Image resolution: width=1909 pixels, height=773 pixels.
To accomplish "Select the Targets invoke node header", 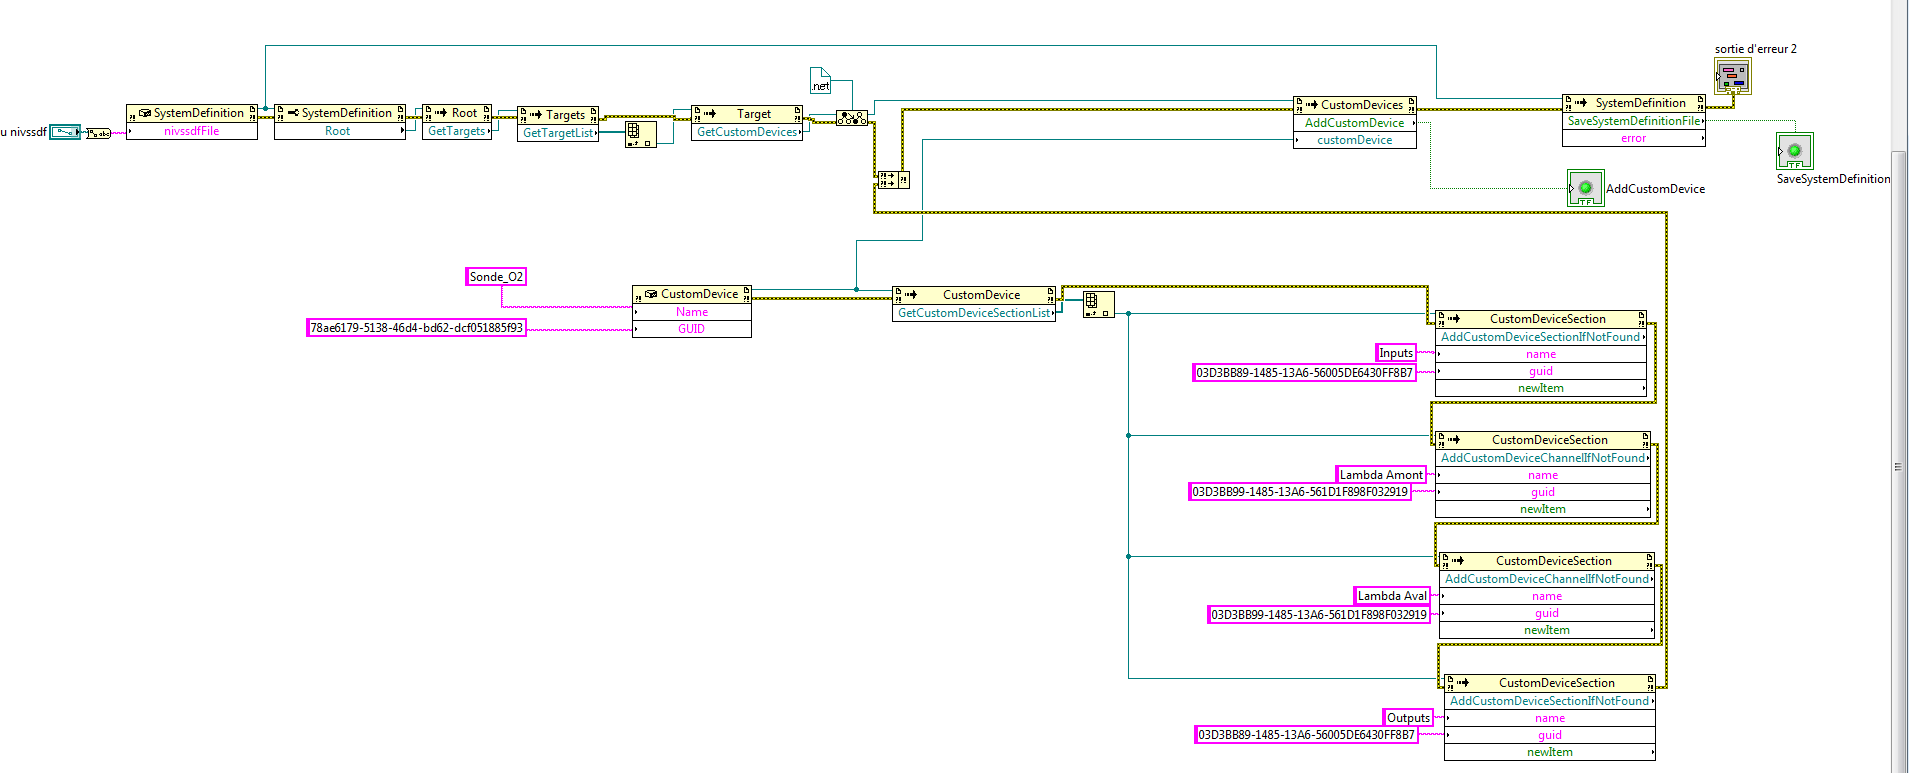I will pyautogui.click(x=558, y=115).
